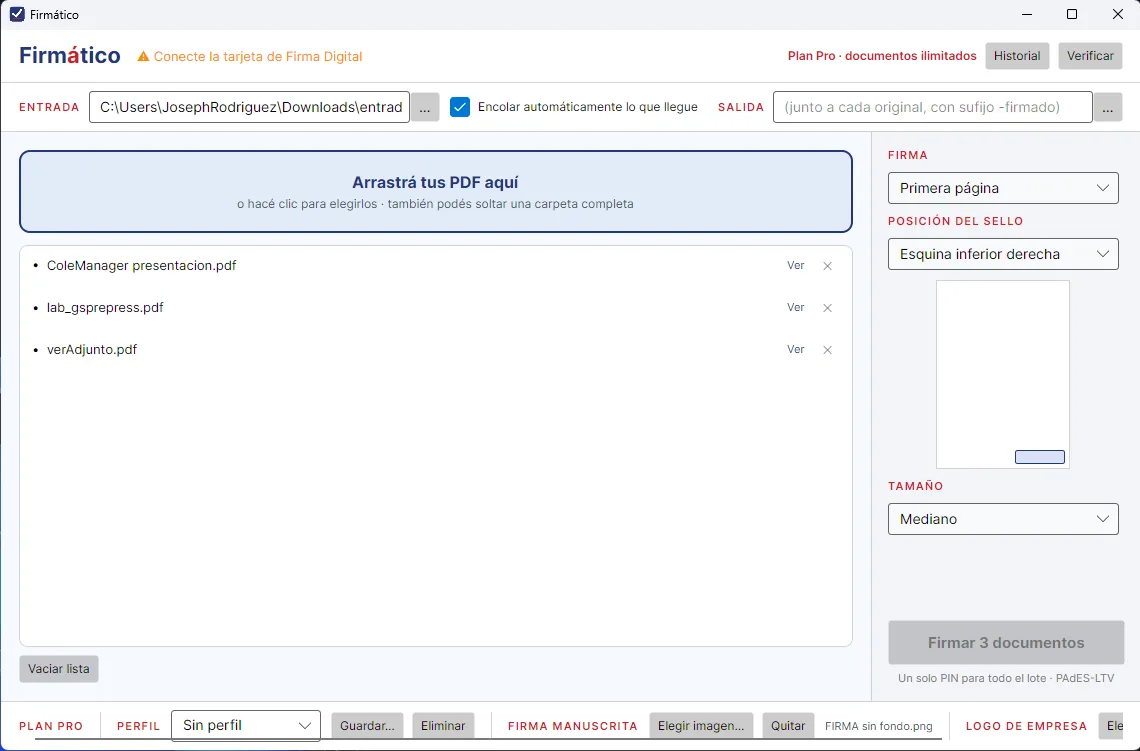This screenshot has height=751, width=1140.
Task: Click Elegir imagen... for firma manuscrita
Action: tap(701, 726)
